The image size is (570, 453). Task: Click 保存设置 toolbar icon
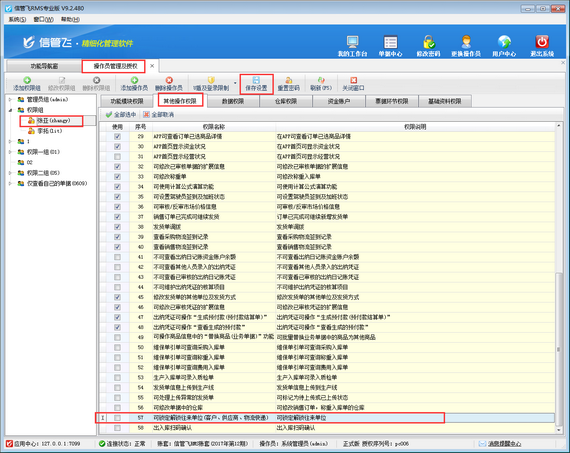256,84
